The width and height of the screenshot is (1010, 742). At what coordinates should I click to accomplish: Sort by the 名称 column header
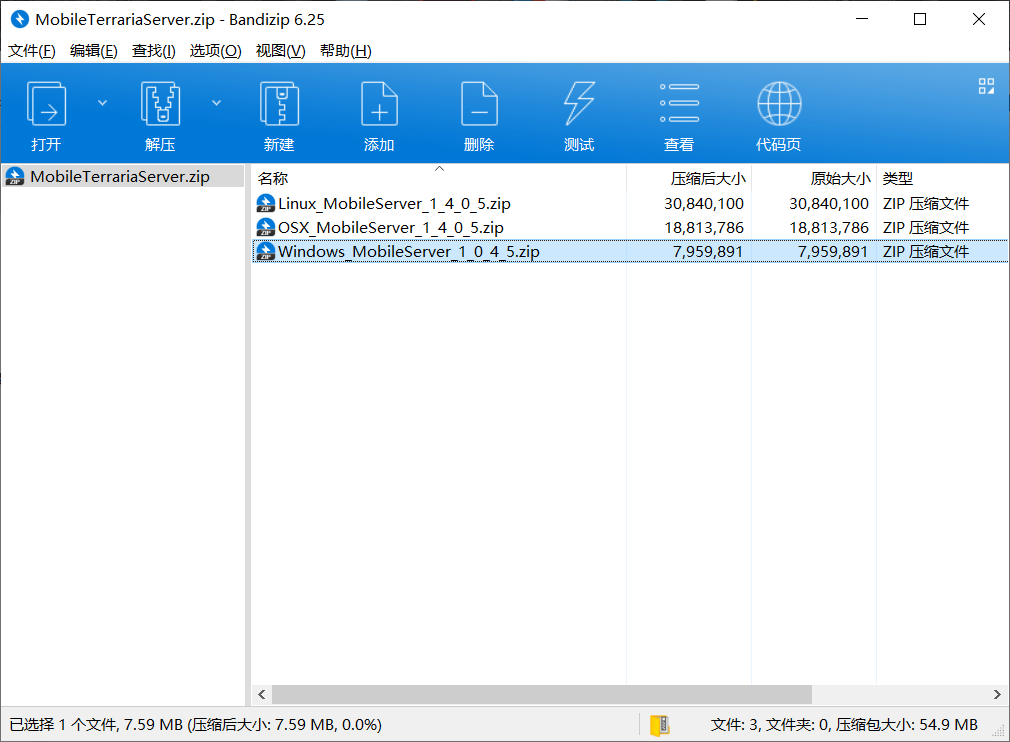coord(439,178)
